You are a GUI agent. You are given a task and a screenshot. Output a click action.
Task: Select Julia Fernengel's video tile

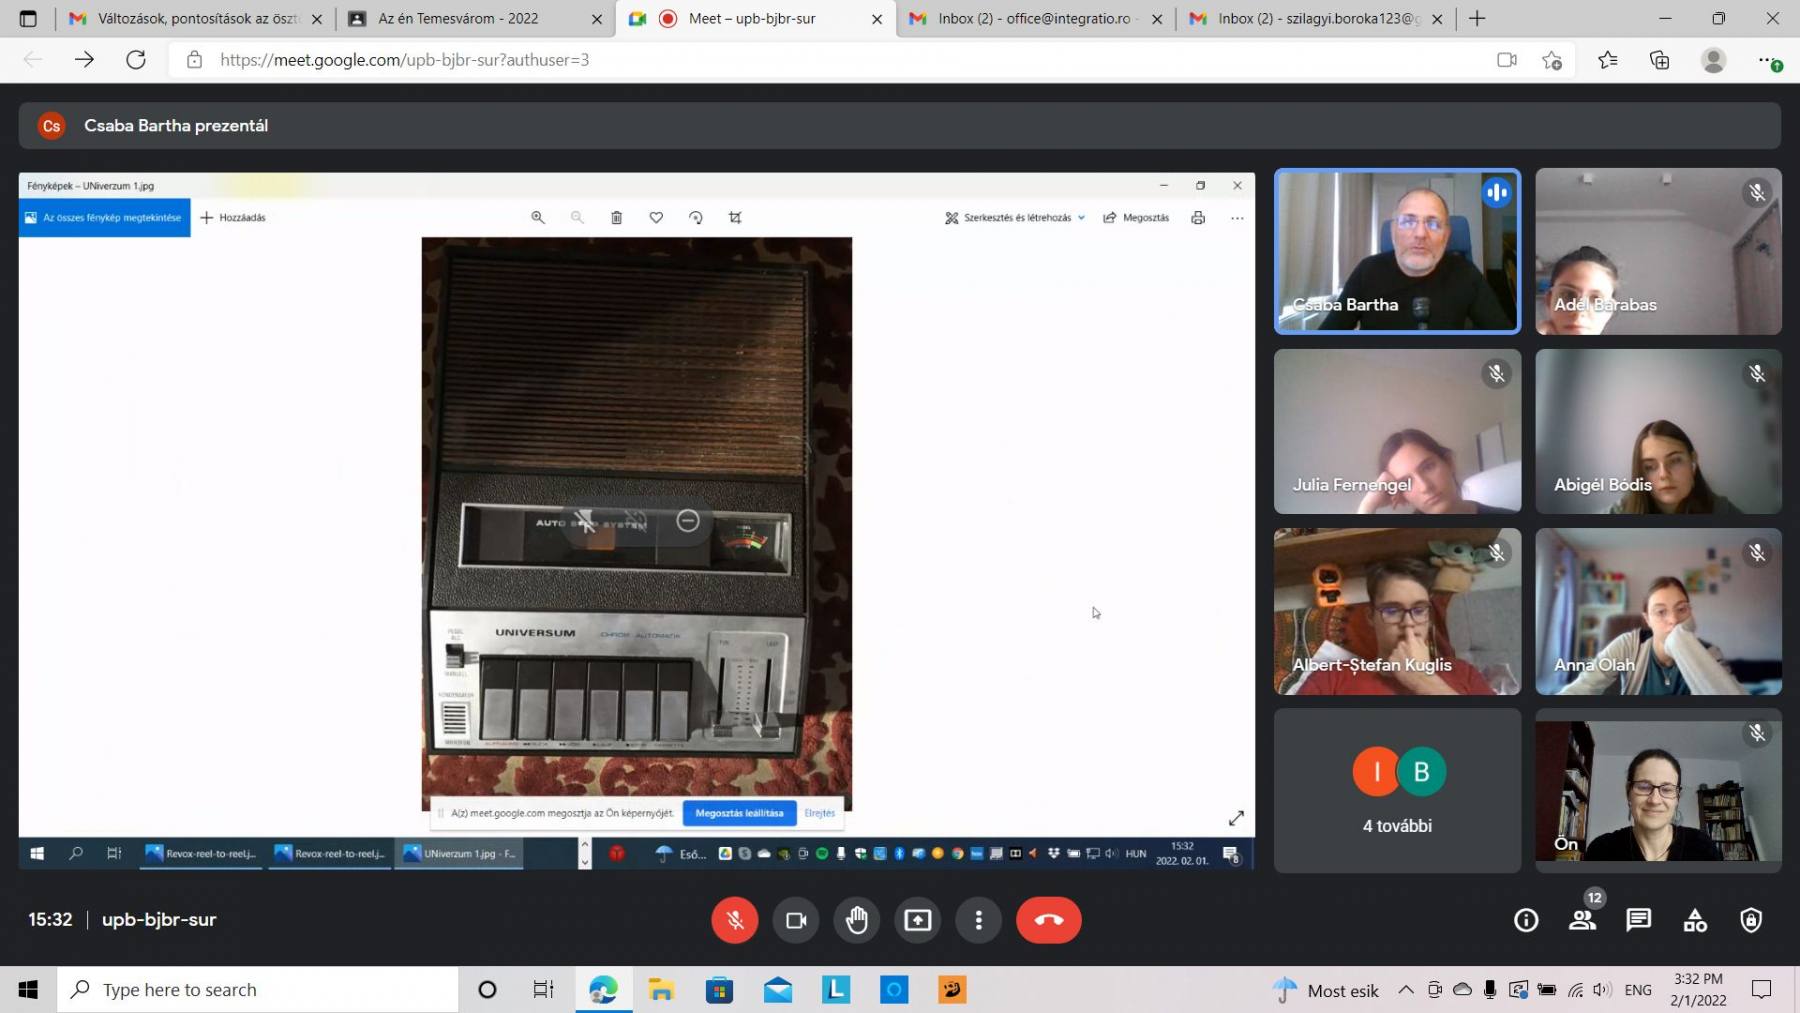coord(1397,431)
